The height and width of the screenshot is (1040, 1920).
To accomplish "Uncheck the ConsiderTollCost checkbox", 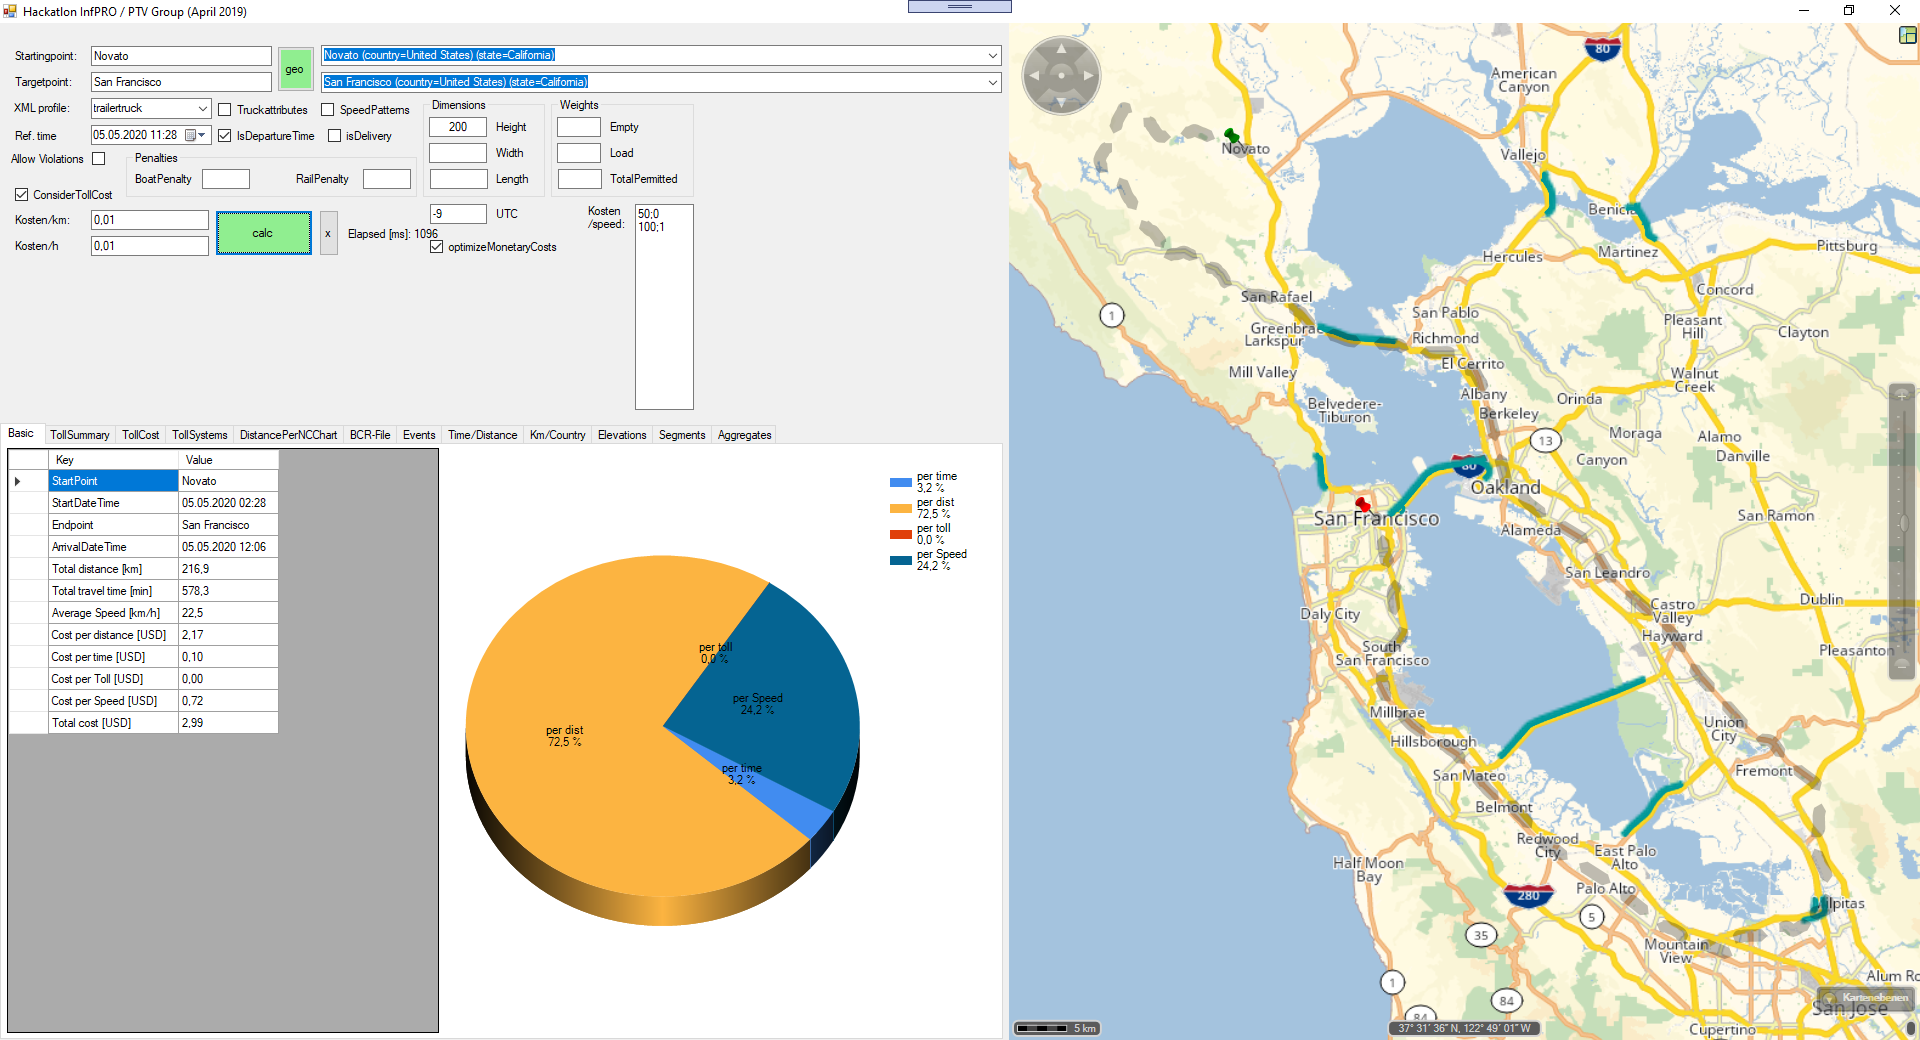I will point(21,195).
